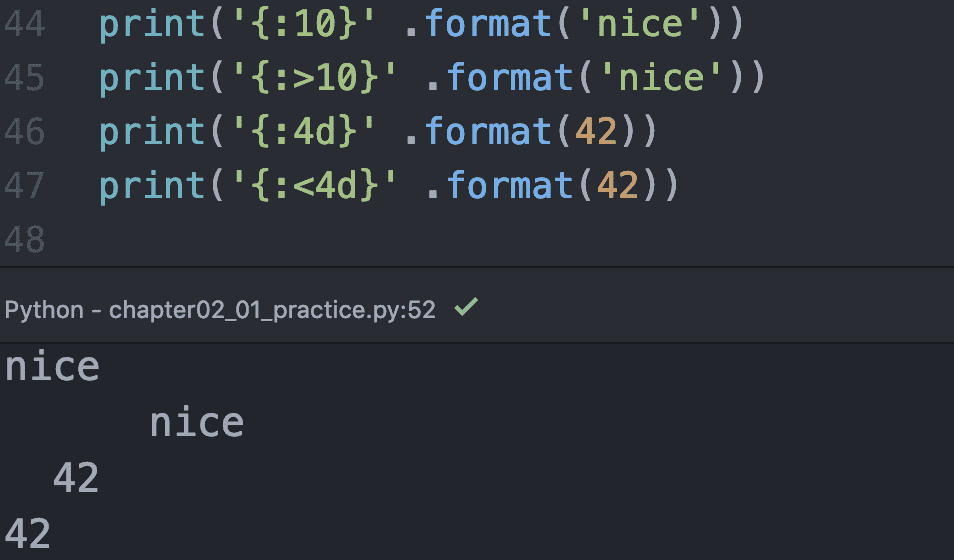Click the print keyword on line 47
Viewport: 954px width, 560px height.
152,186
